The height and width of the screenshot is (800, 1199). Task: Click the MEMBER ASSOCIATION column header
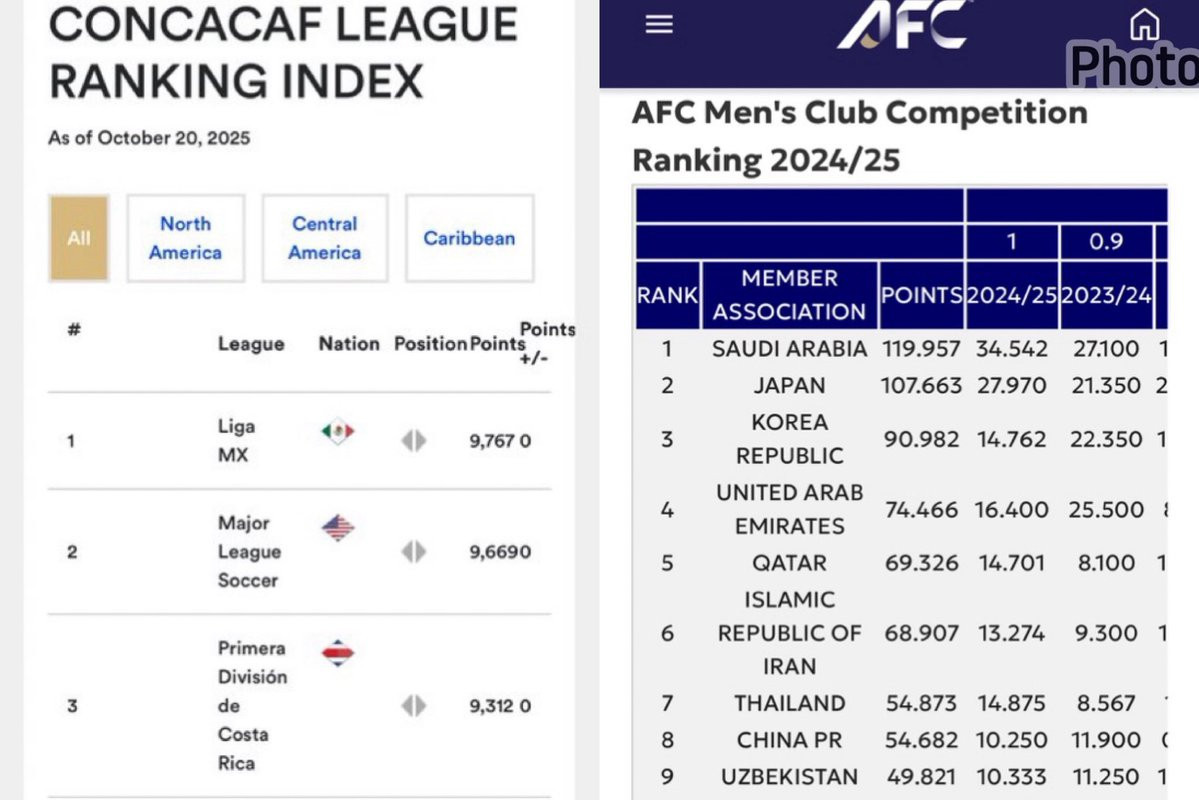[790, 295]
